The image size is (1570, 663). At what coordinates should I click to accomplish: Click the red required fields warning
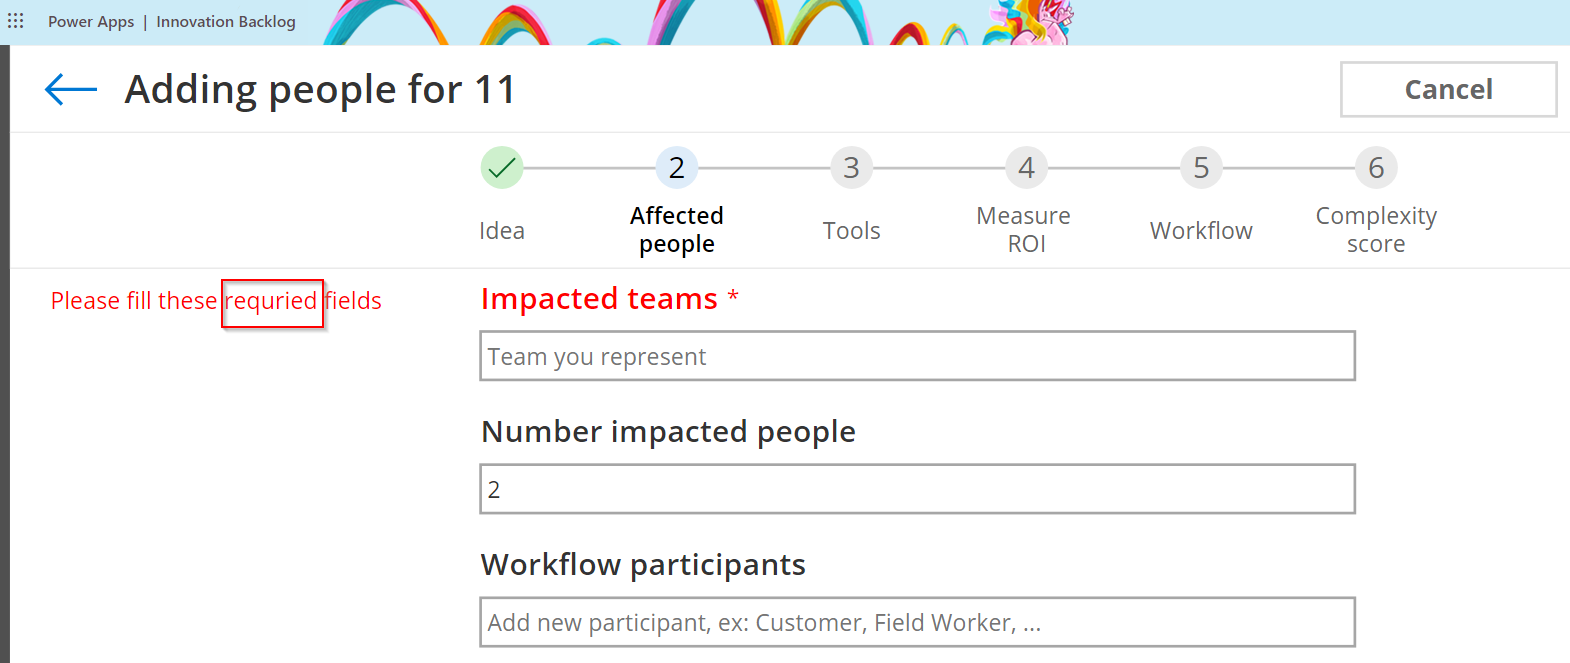tap(216, 301)
